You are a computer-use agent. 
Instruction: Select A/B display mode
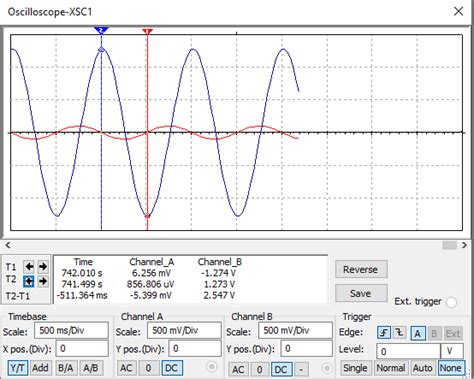tap(91, 368)
